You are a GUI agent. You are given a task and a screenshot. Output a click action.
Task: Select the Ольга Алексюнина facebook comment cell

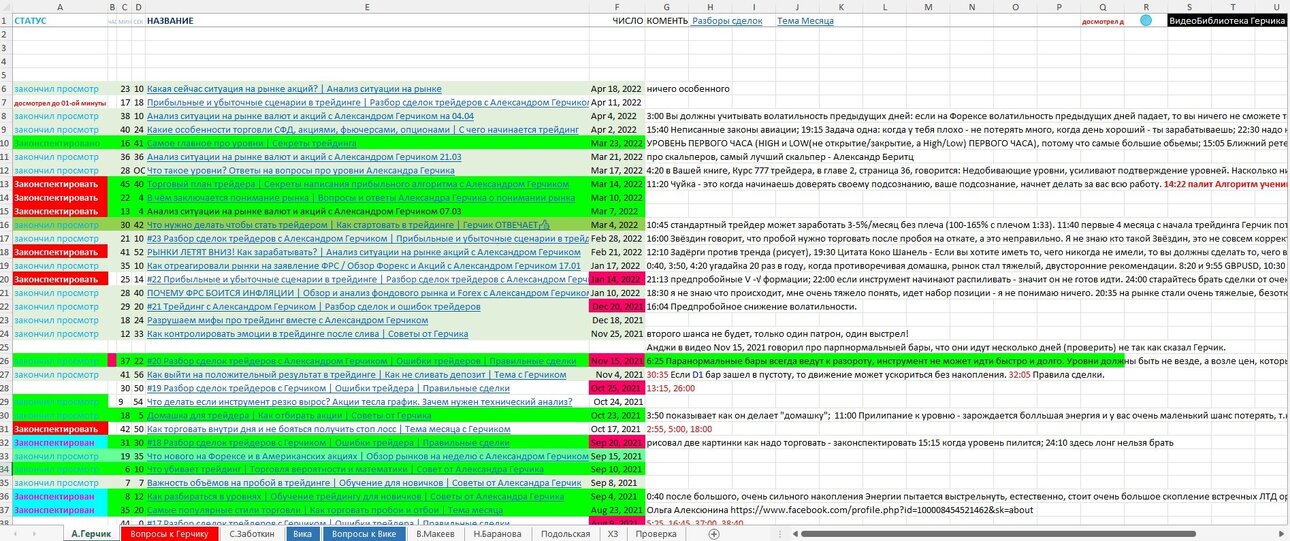point(838,510)
